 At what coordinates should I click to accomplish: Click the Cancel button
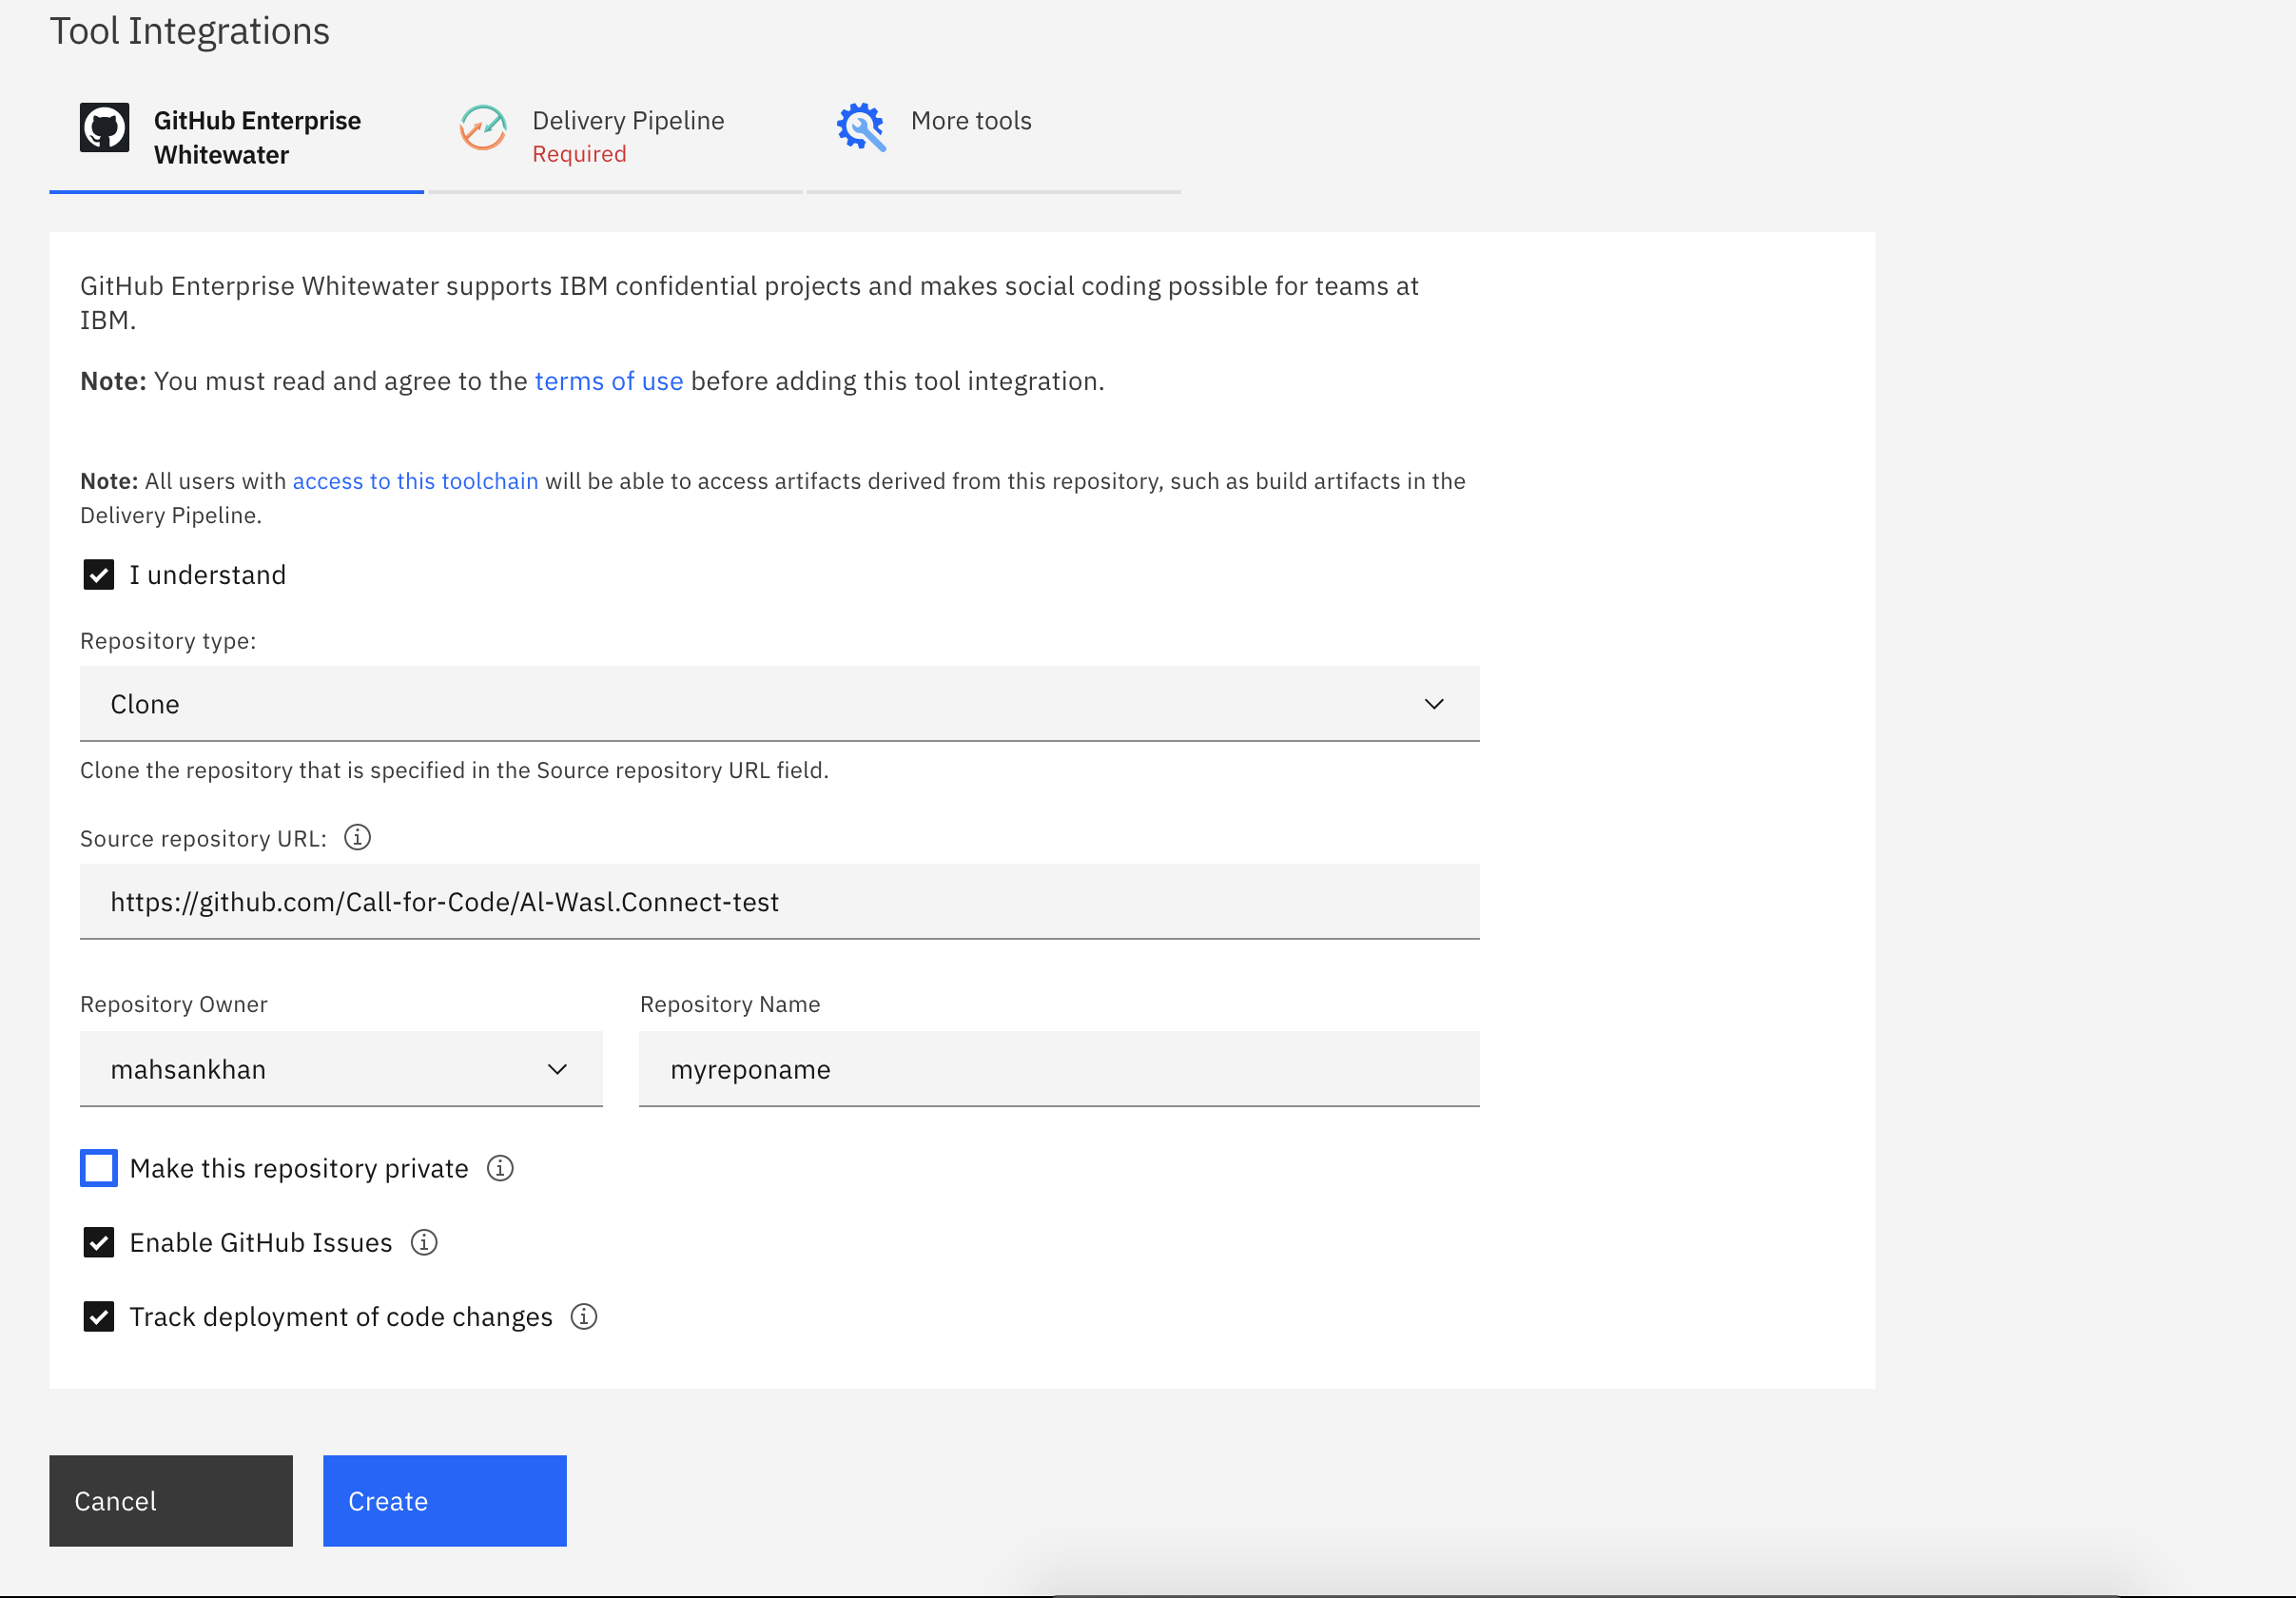171,1500
